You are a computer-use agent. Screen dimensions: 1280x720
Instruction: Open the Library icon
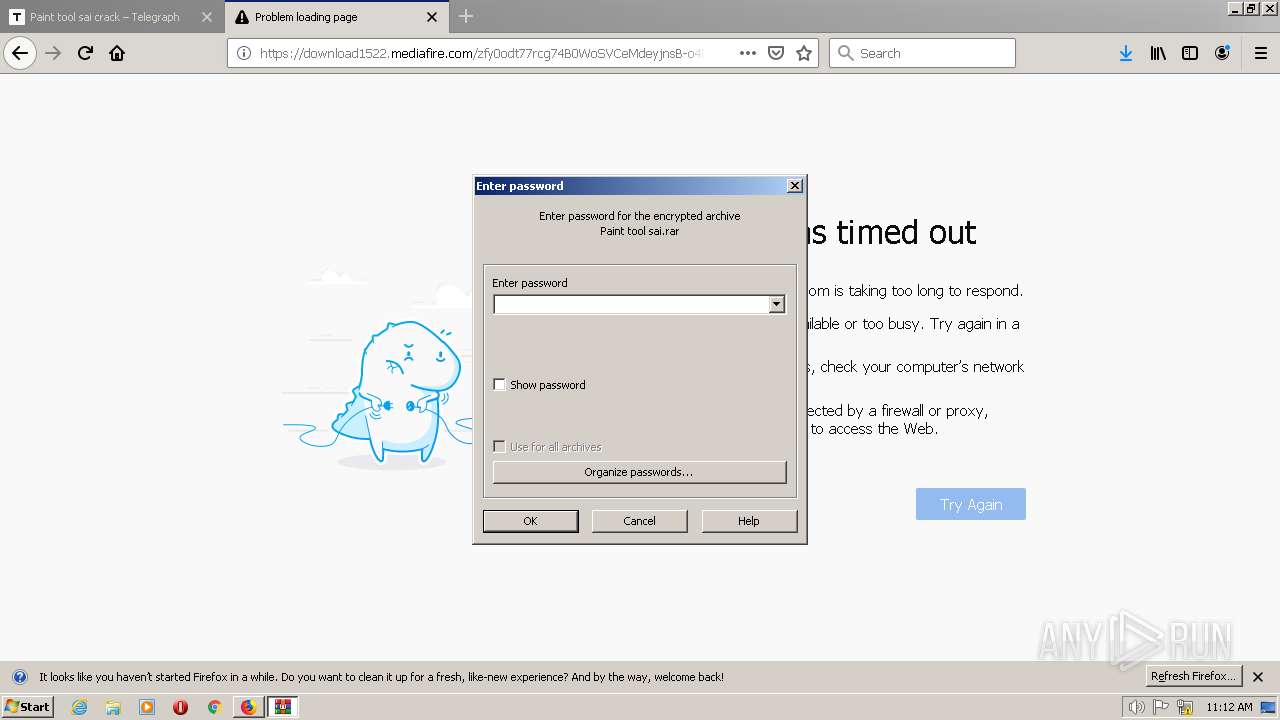(1158, 53)
